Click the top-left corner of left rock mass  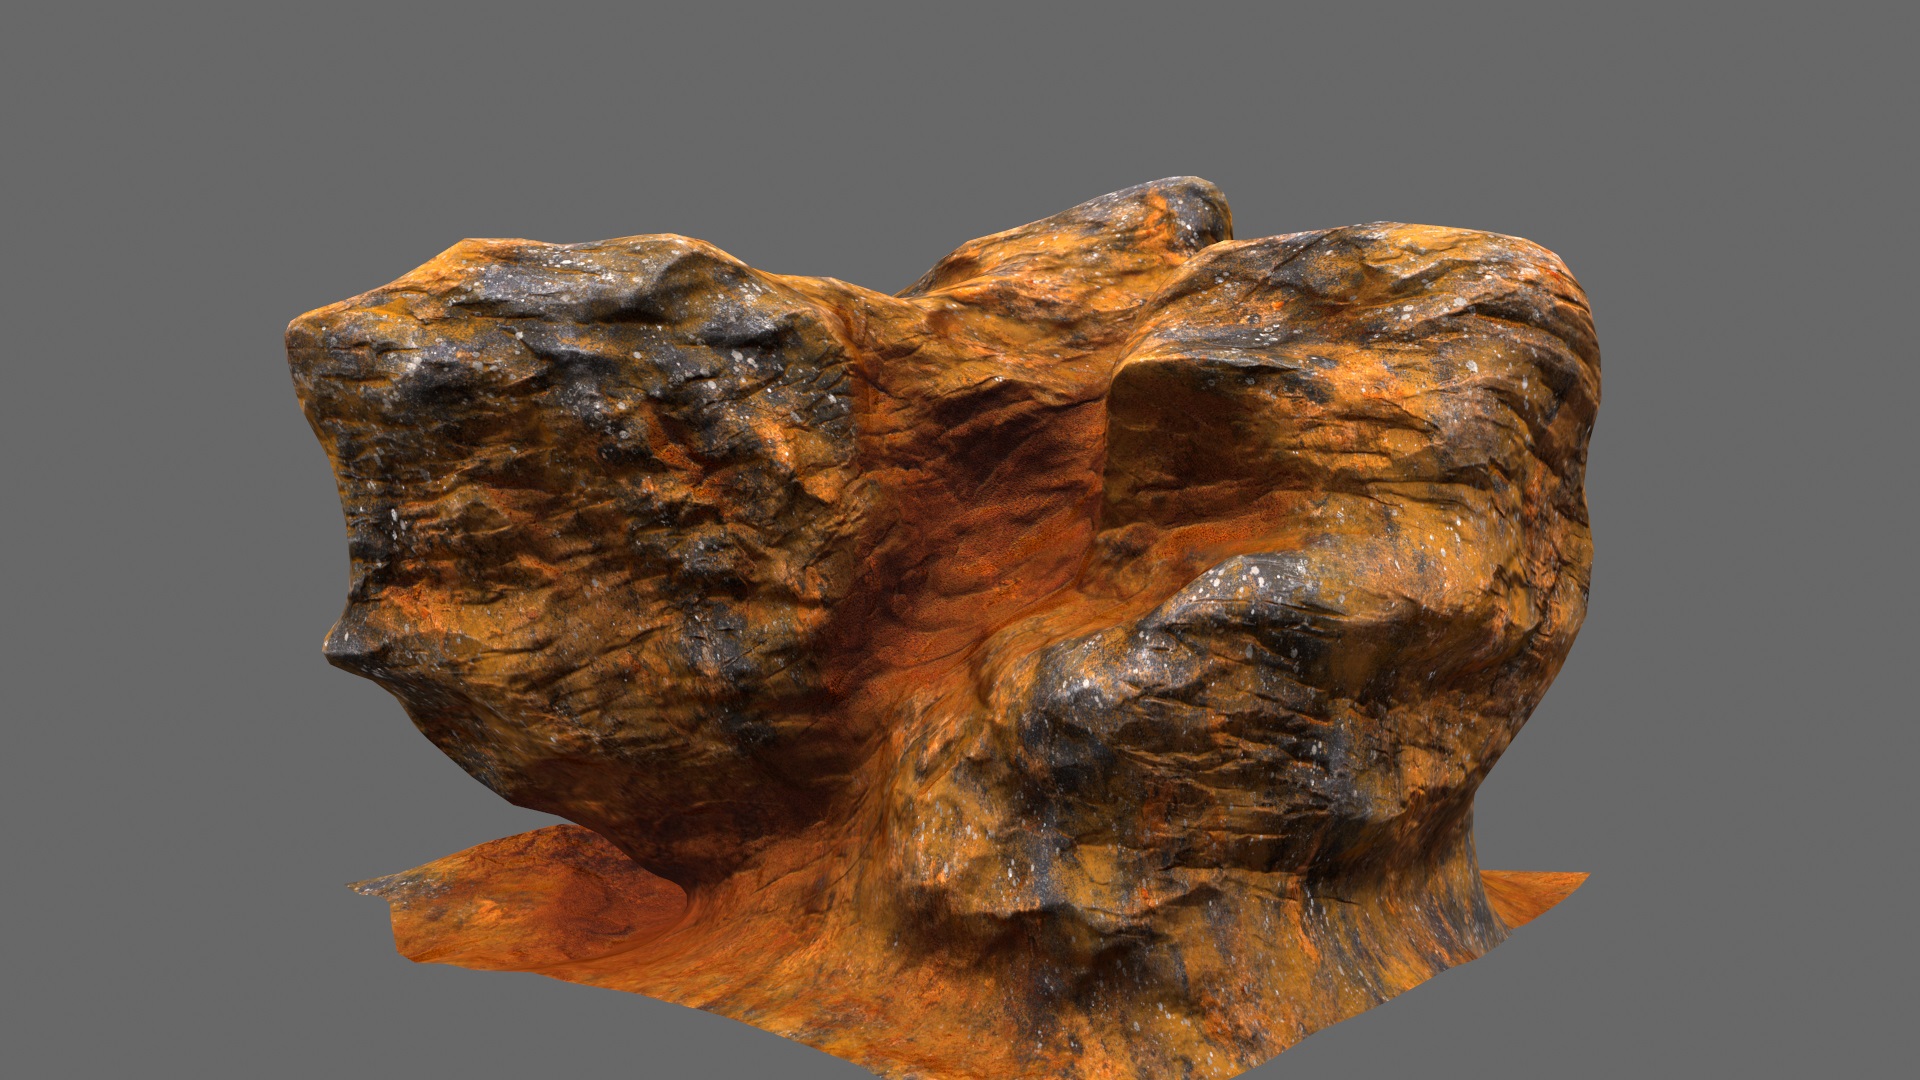click(300, 330)
